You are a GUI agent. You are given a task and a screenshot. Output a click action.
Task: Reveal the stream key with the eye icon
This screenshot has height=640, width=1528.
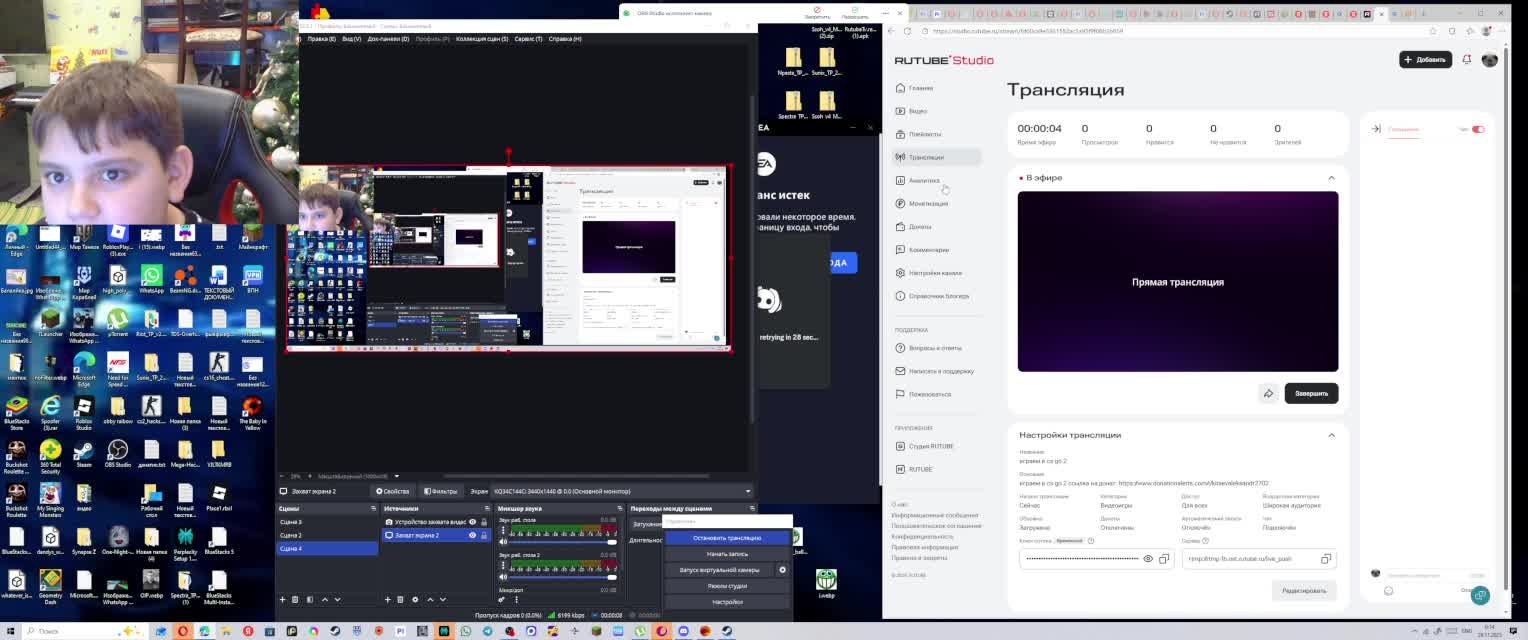coord(1148,559)
